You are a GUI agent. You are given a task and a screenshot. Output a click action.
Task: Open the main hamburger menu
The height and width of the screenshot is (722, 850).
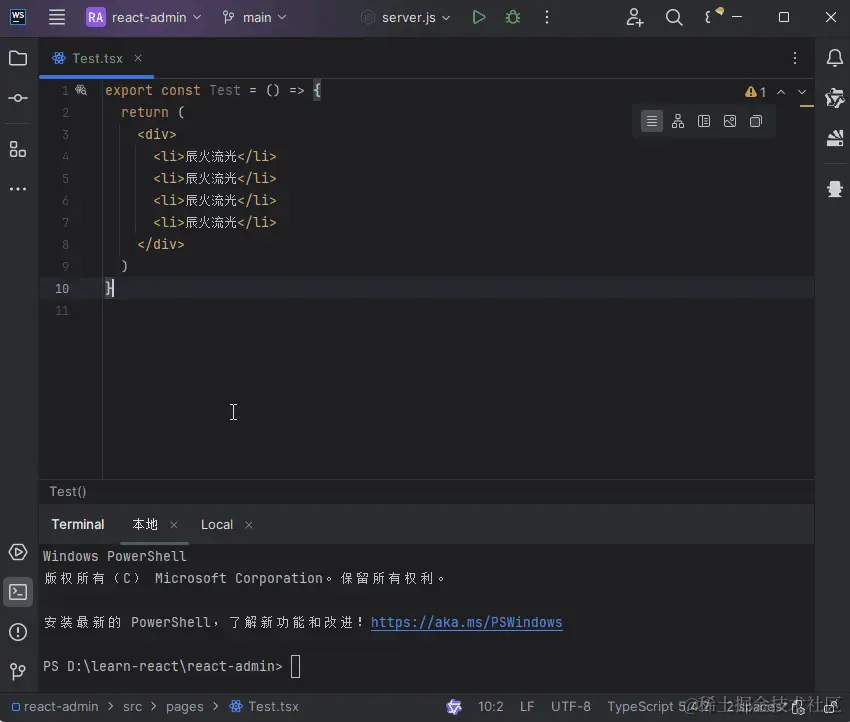pyautogui.click(x=57, y=17)
